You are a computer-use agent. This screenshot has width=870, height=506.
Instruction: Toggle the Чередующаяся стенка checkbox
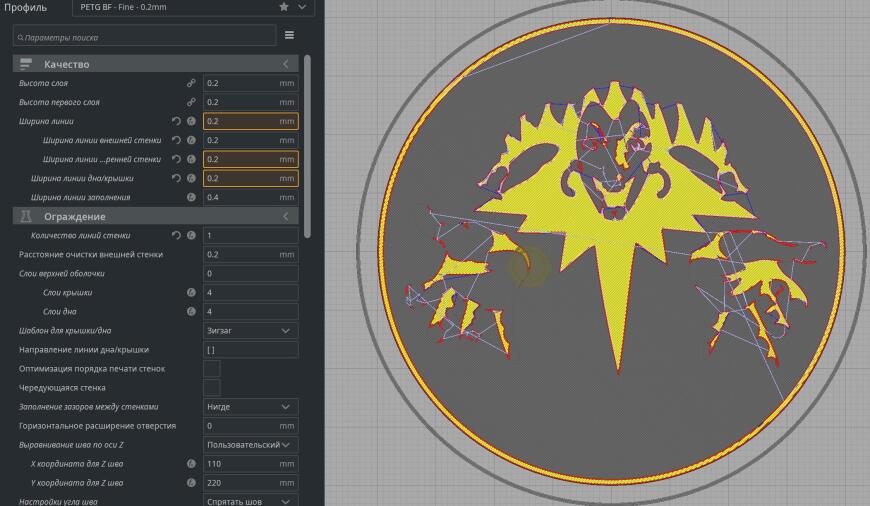click(x=211, y=387)
